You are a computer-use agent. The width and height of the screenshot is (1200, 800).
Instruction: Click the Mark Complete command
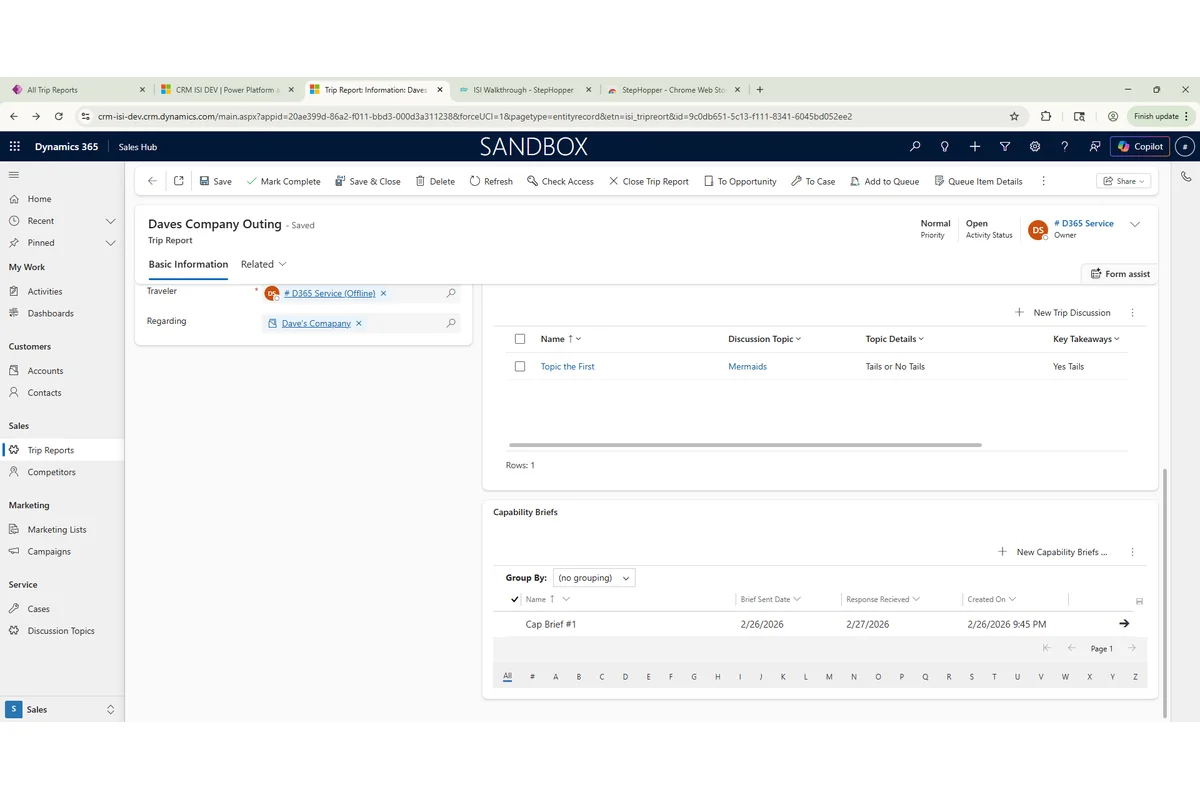(283, 181)
